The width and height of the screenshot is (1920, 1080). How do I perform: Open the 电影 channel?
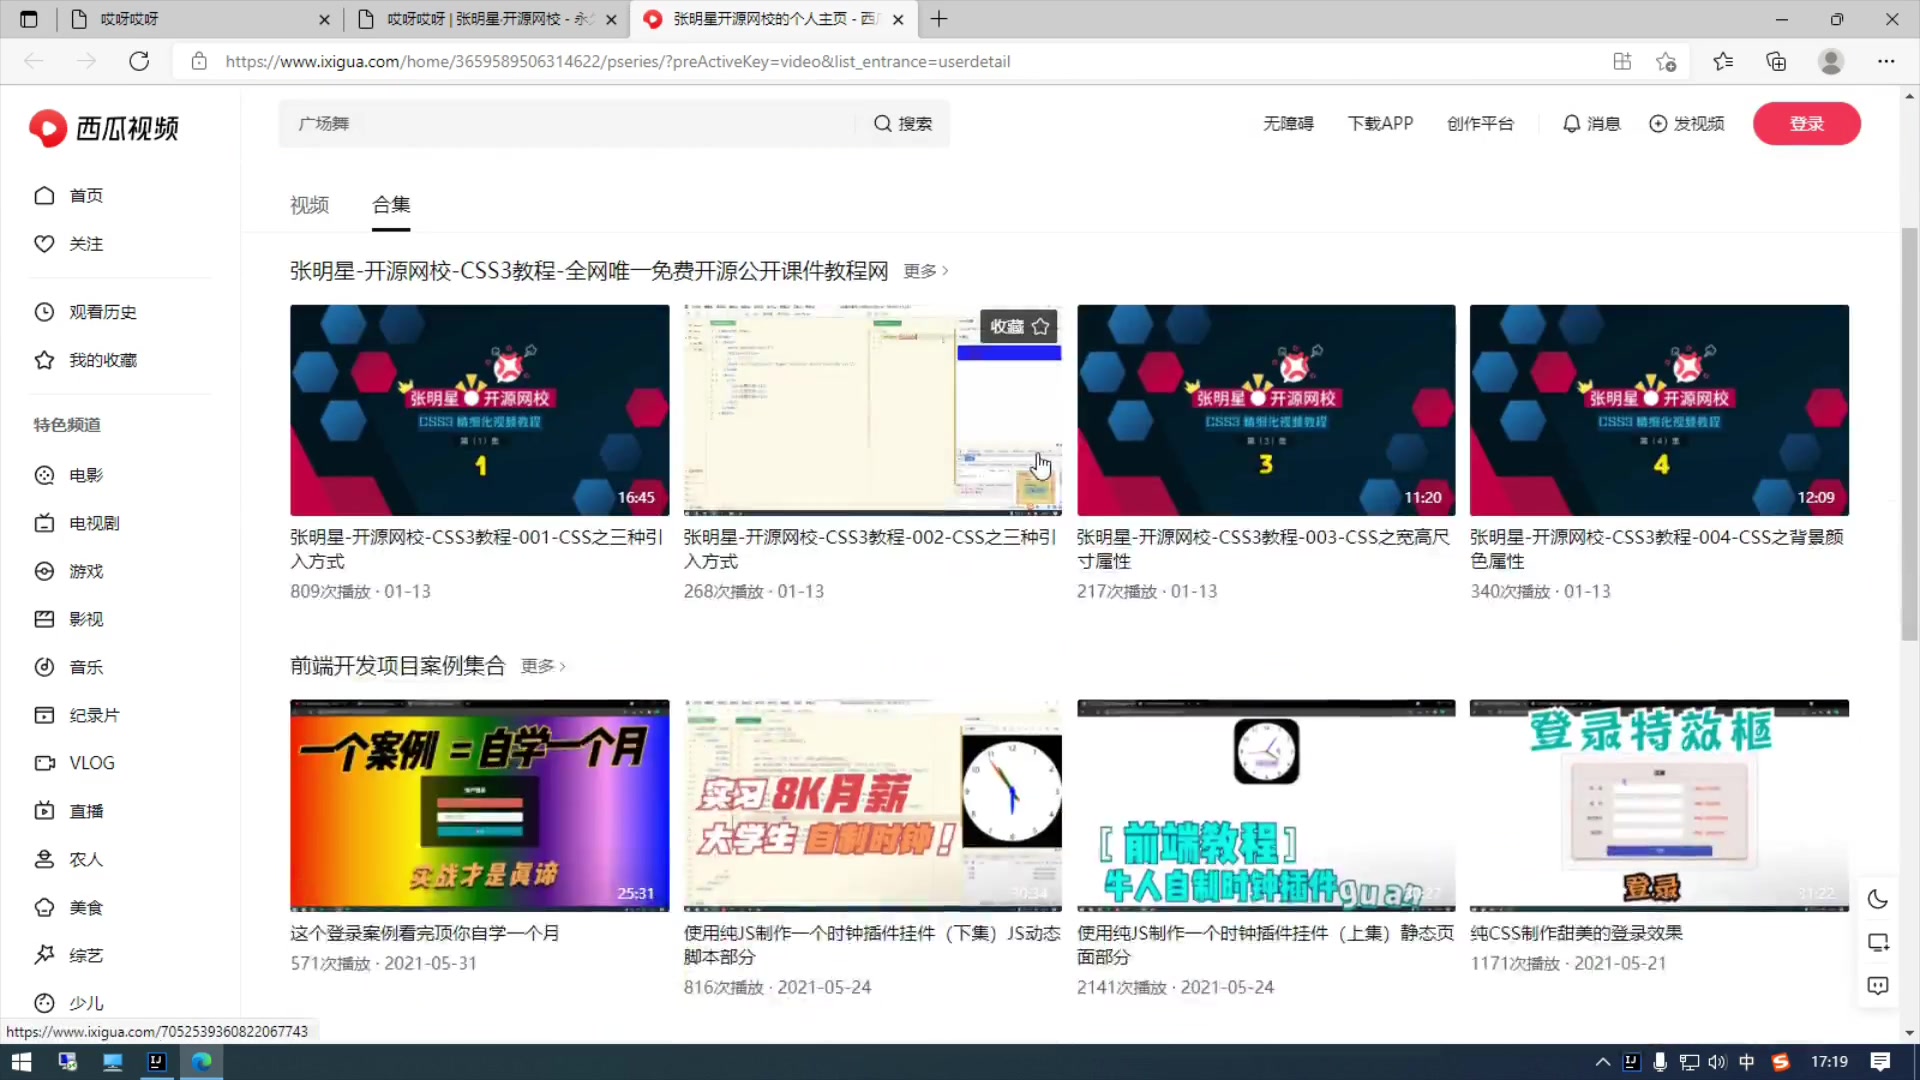[x=69, y=475]
